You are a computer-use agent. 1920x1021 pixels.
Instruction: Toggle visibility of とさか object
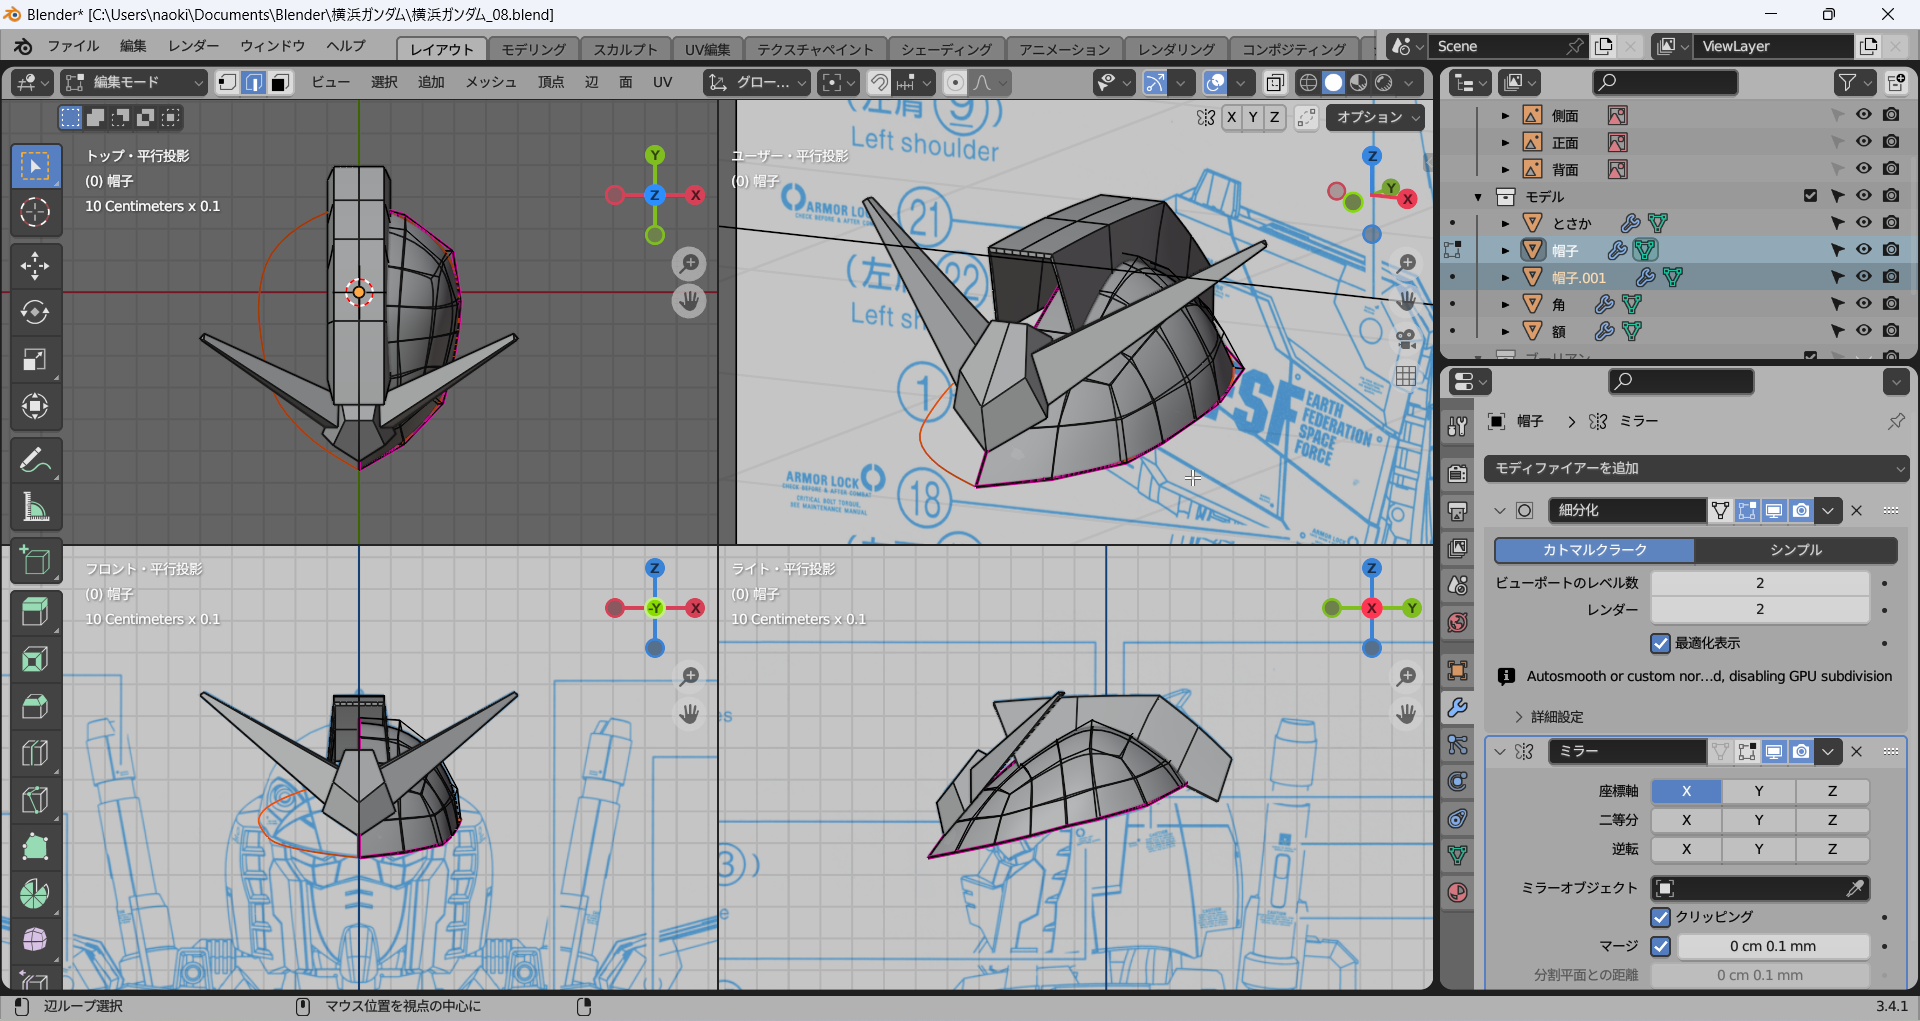[x=1863, y=222]
